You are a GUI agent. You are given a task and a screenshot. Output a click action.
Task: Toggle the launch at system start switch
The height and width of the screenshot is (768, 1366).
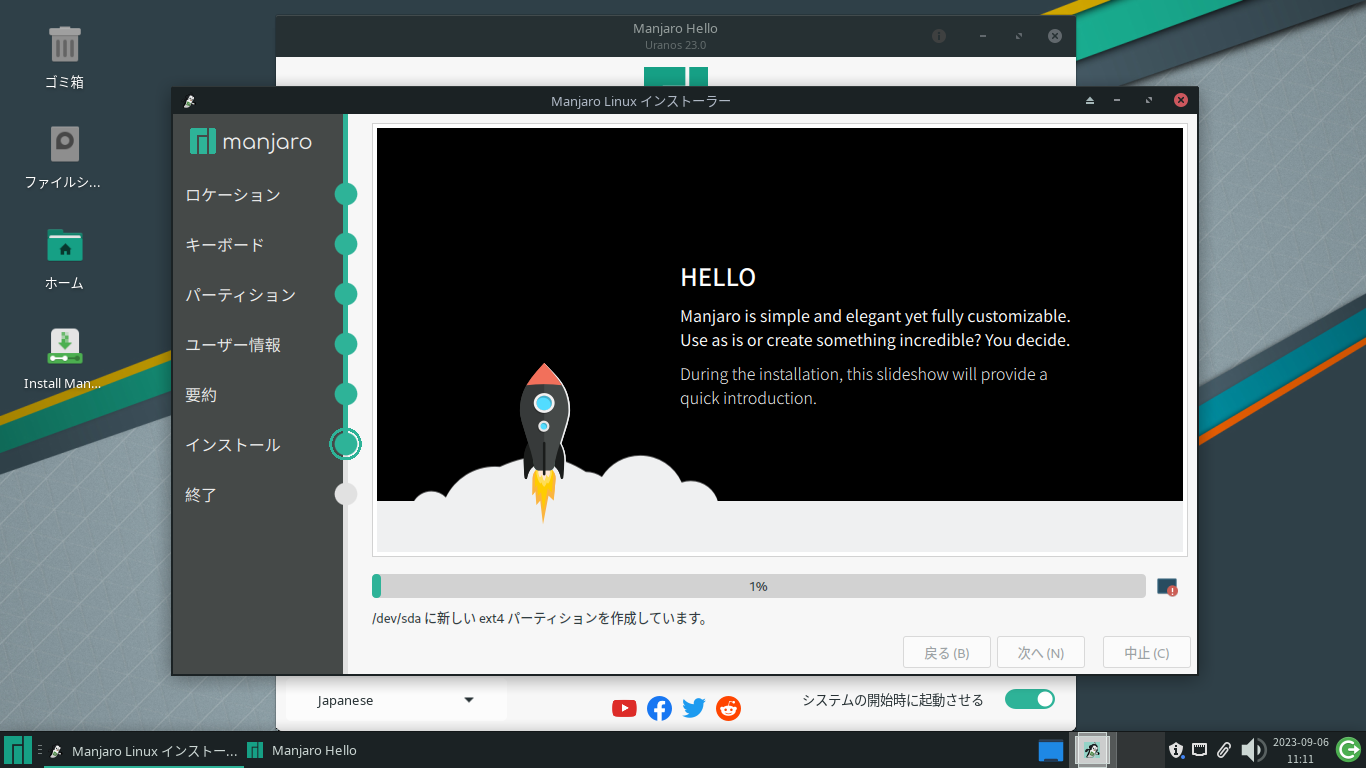[x=1030, y=699]
